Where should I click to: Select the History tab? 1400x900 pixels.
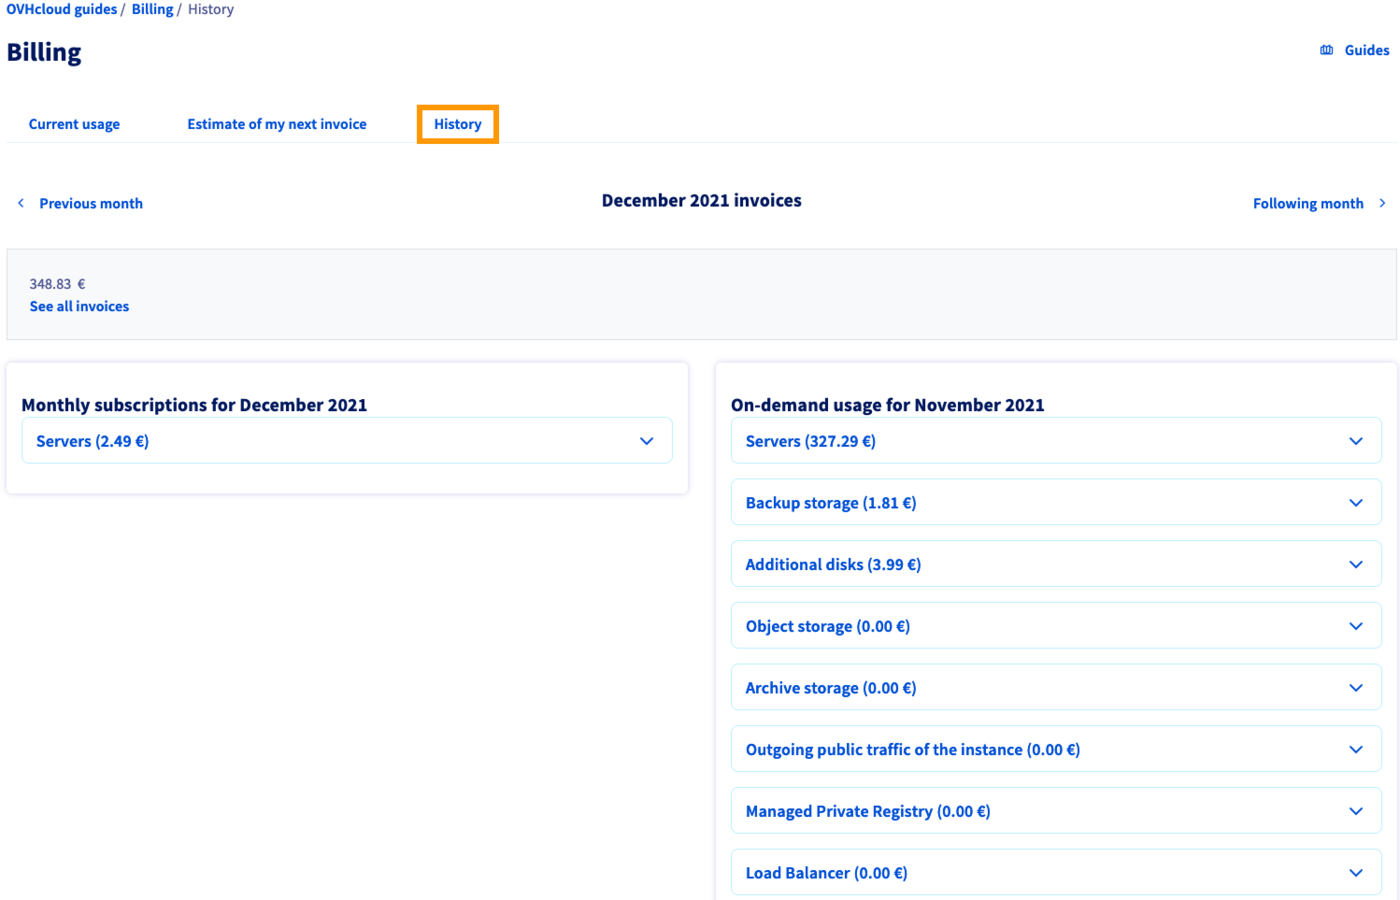[x=457, y=124]
